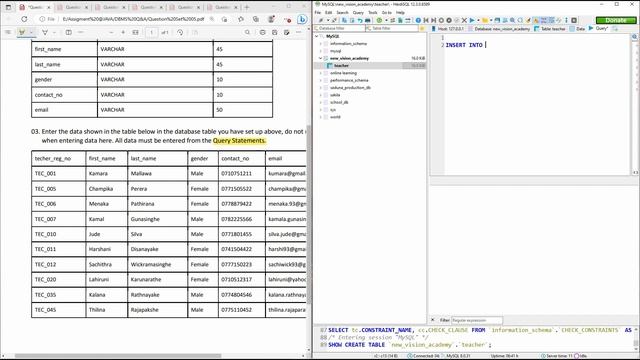Viewport: 640px width, 360px height.
Task: Open a new browser tab
Action: click(247, 7)
